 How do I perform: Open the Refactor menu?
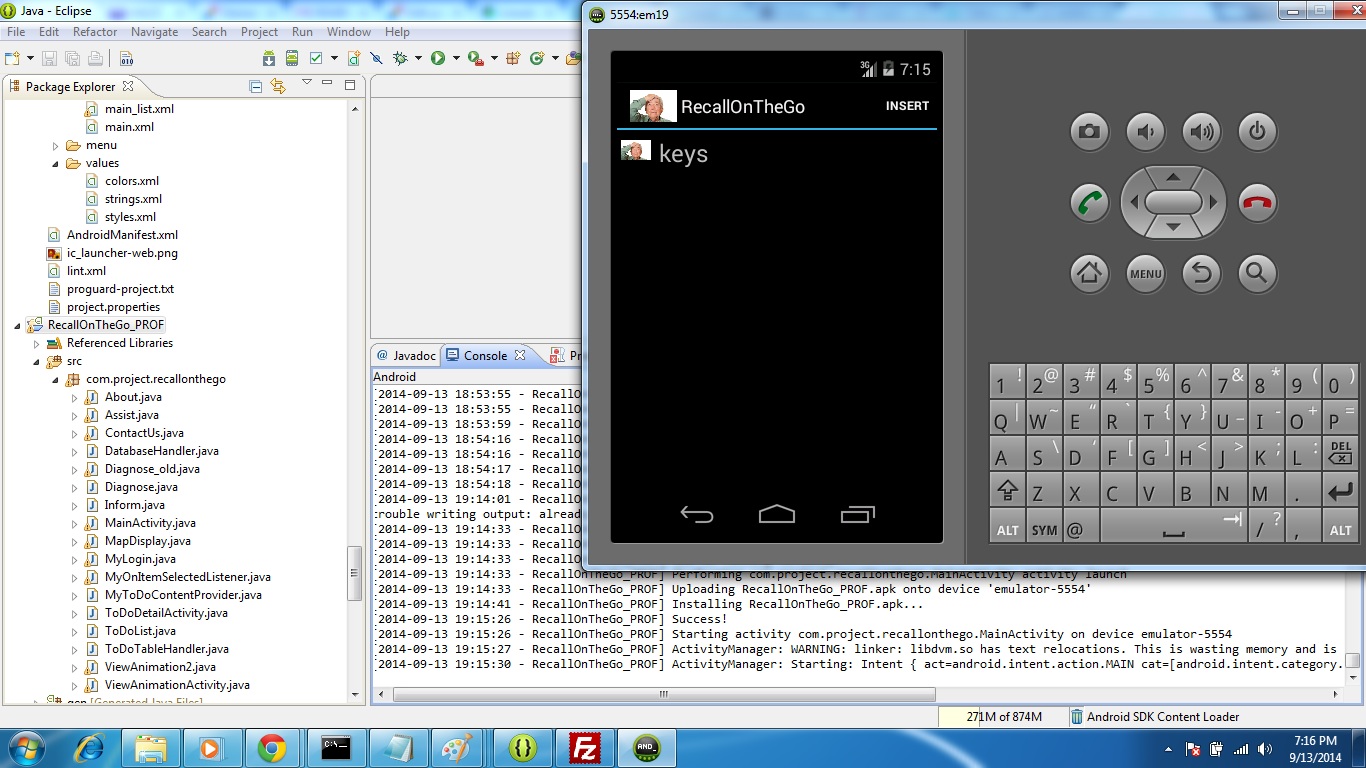(x=95, y=32)
